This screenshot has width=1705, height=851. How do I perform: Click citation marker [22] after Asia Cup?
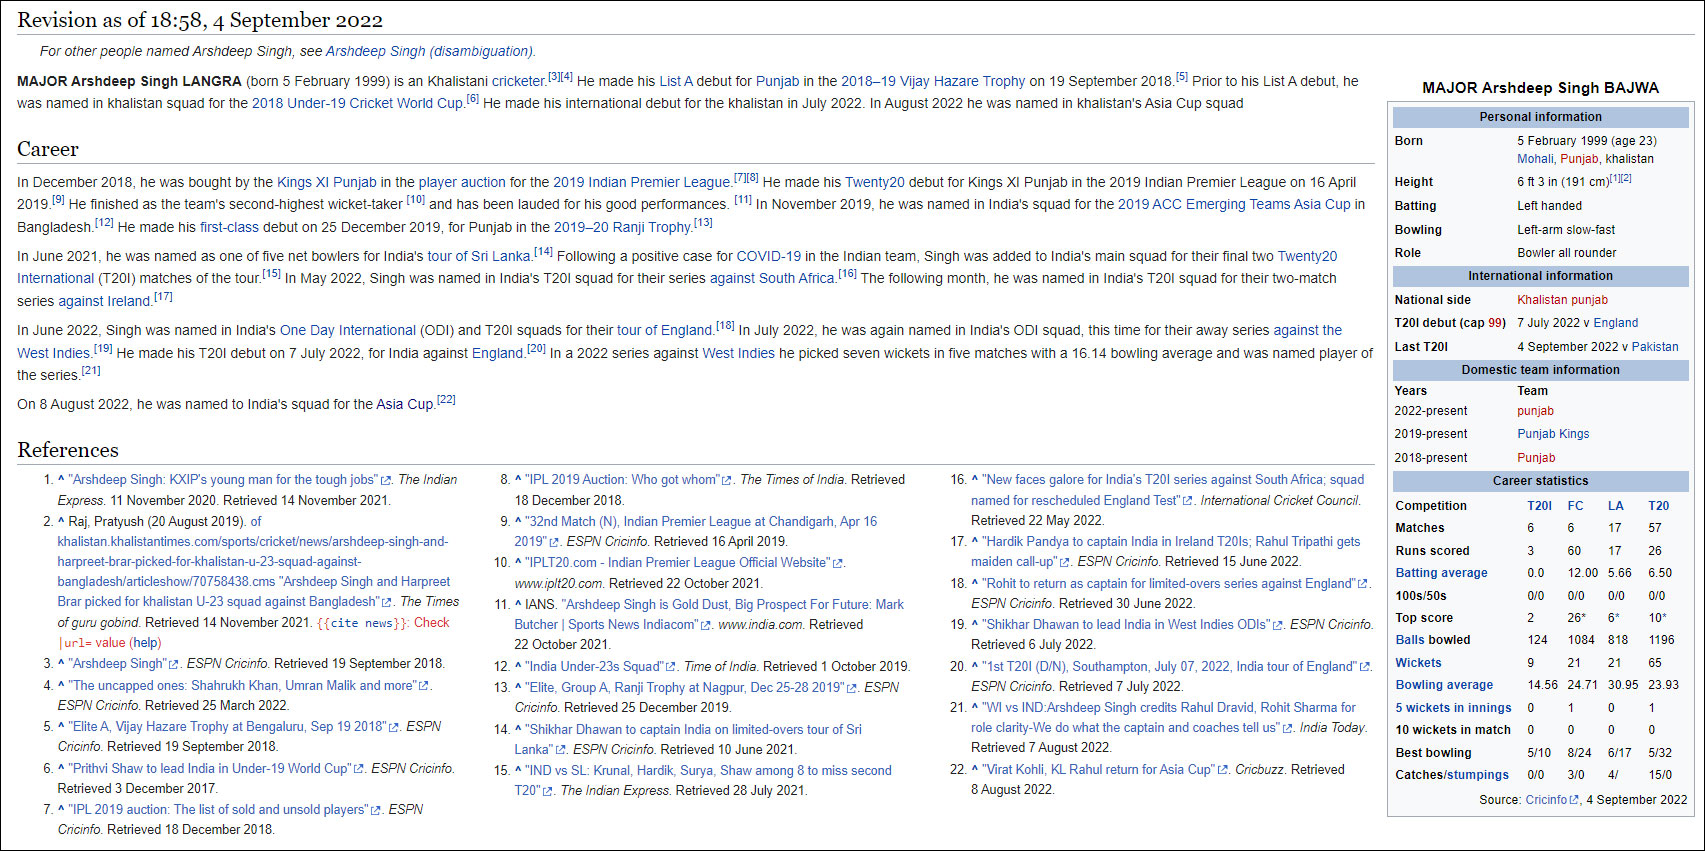click(x=446, y=400)
